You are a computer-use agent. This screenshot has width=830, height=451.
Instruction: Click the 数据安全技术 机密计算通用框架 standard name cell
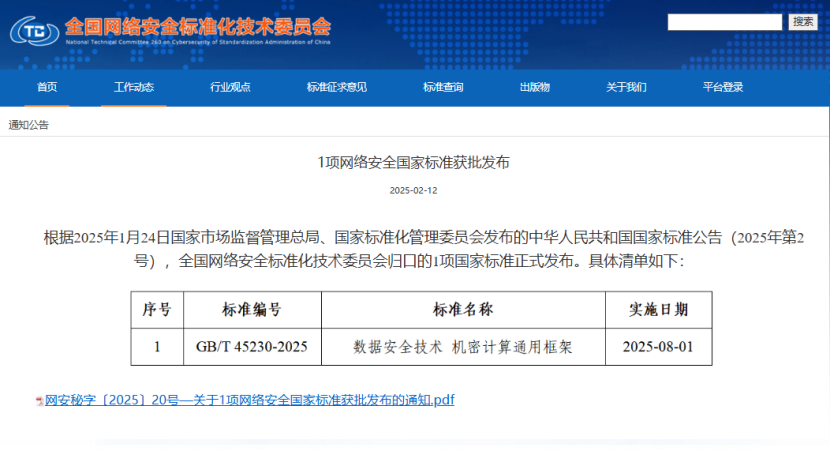pyautogui.click(x=463, y=347)
